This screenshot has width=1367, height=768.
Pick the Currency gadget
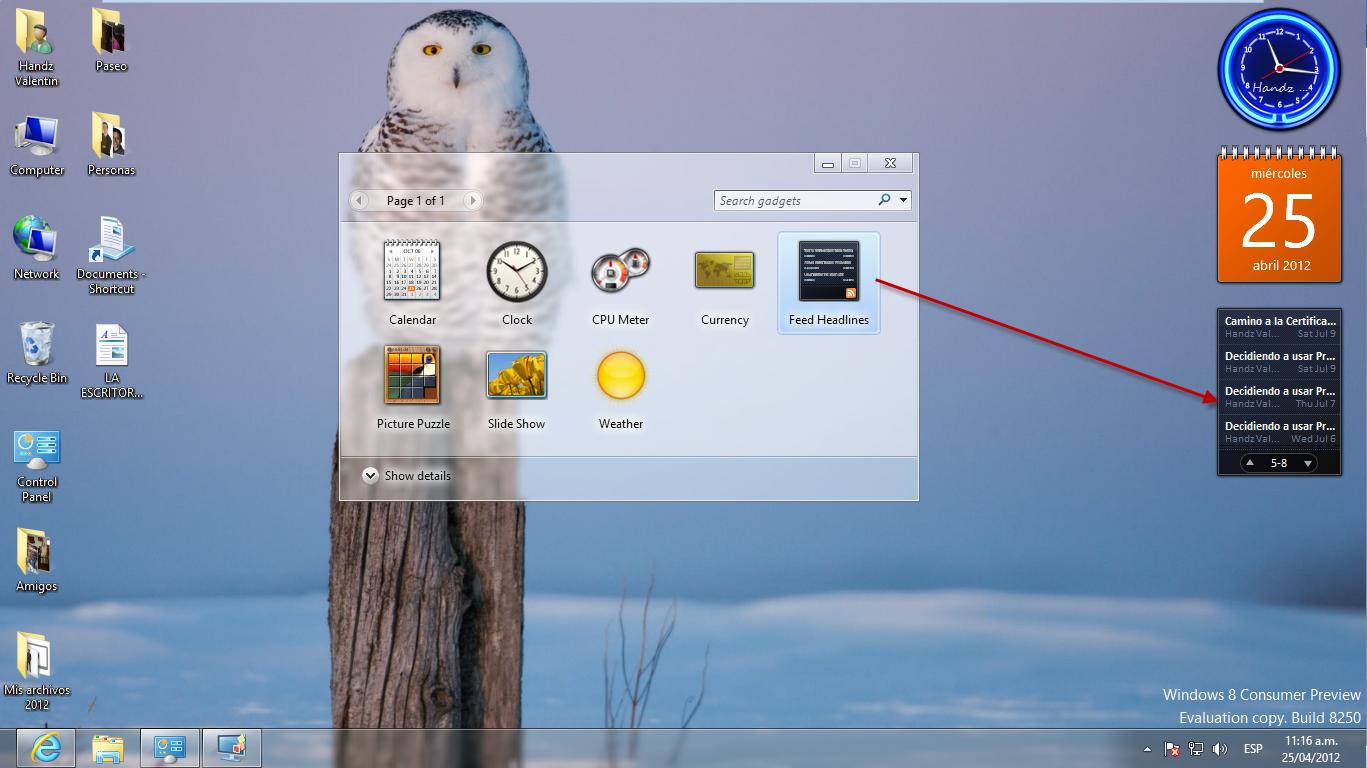[x=724, y=271]
